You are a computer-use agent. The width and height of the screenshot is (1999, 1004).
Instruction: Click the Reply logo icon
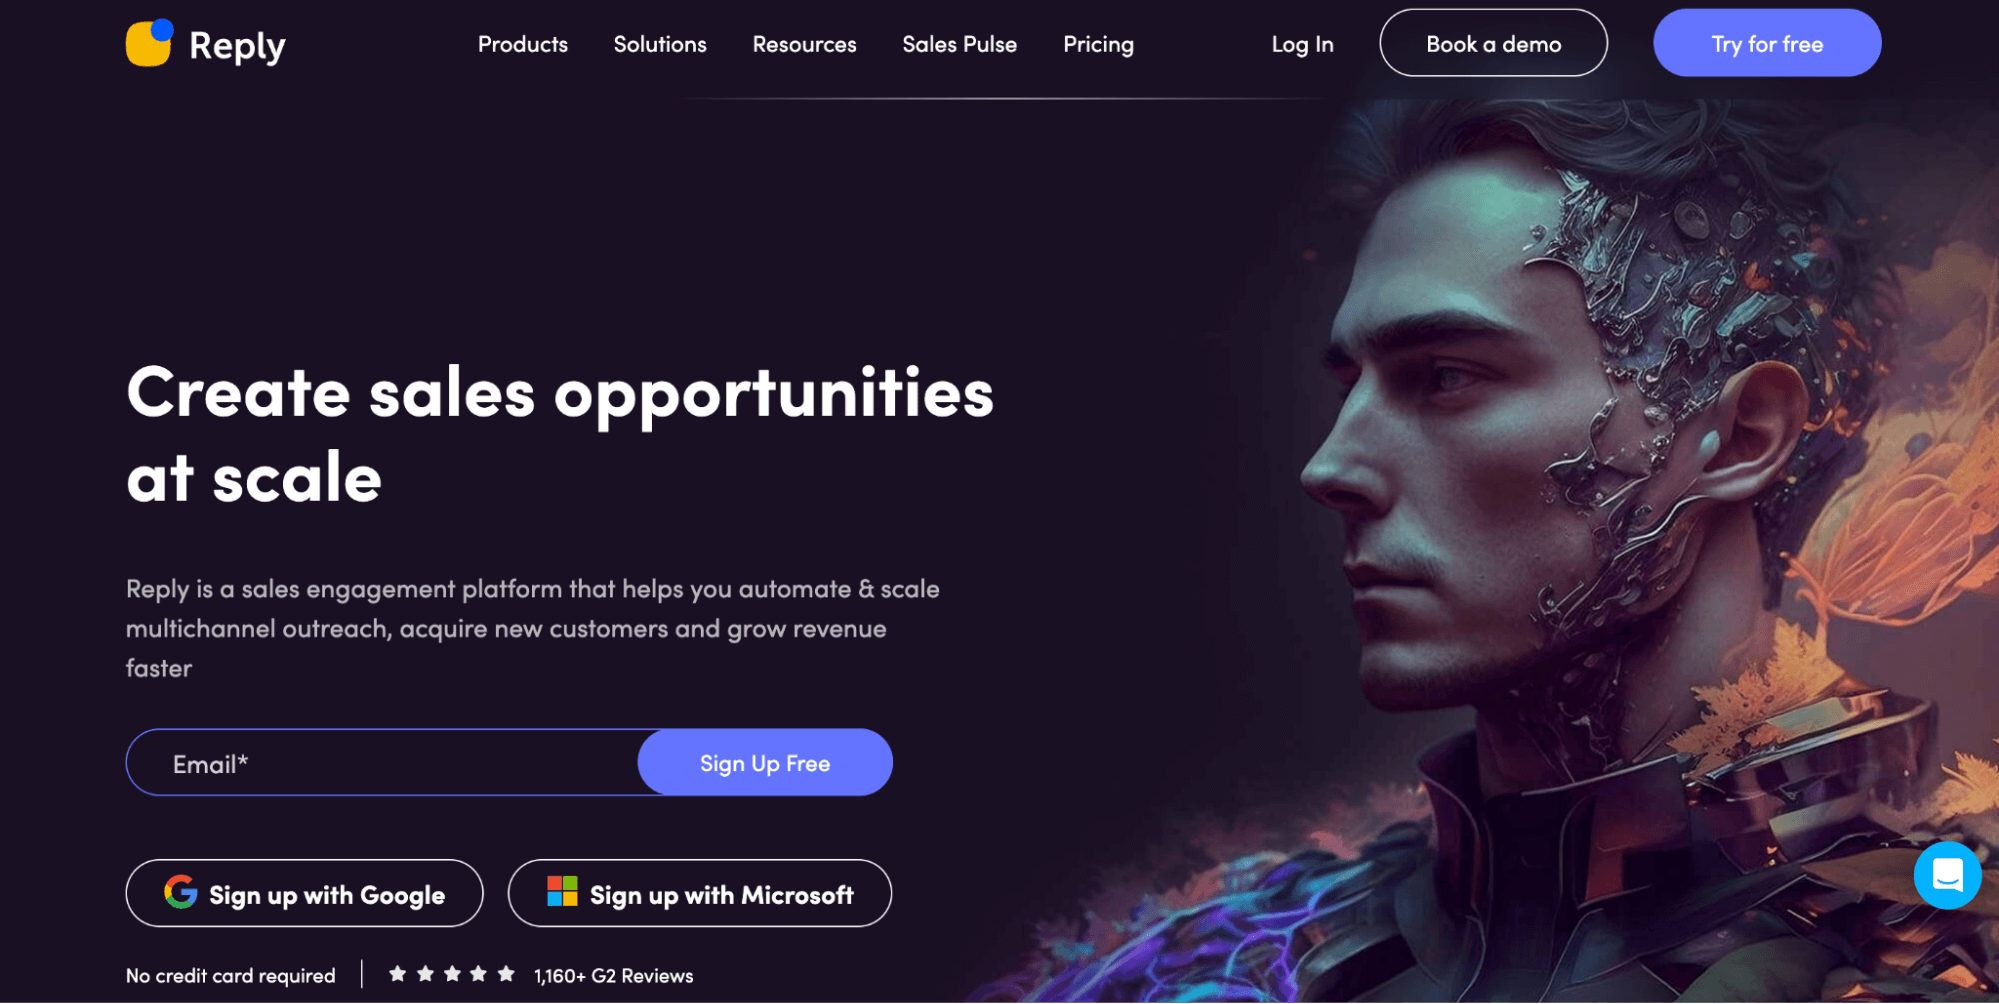pyautogui.click(x=150, y=43)
